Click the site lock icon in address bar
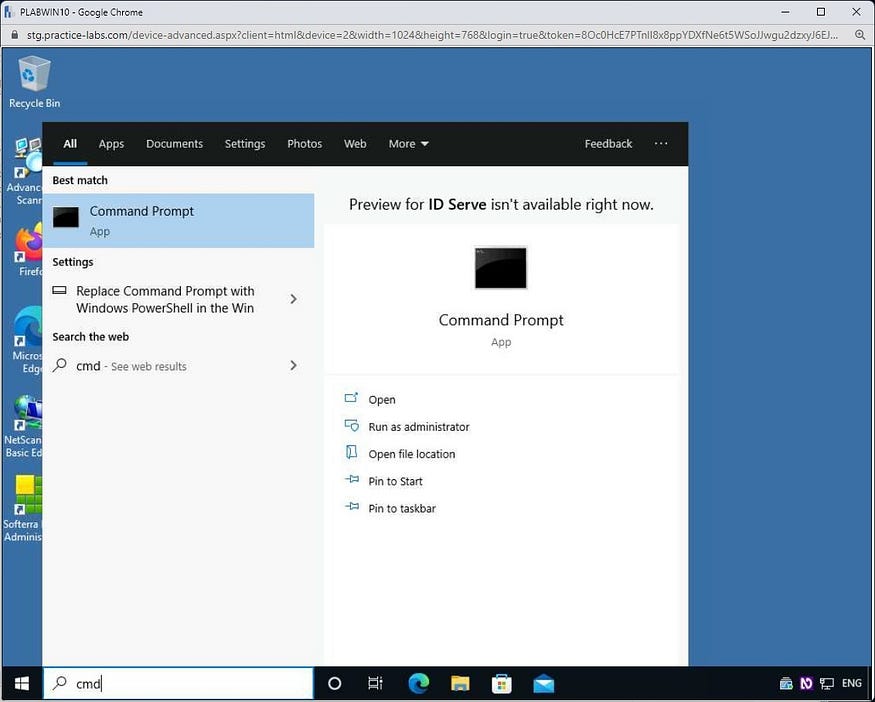 click(15, 35)
